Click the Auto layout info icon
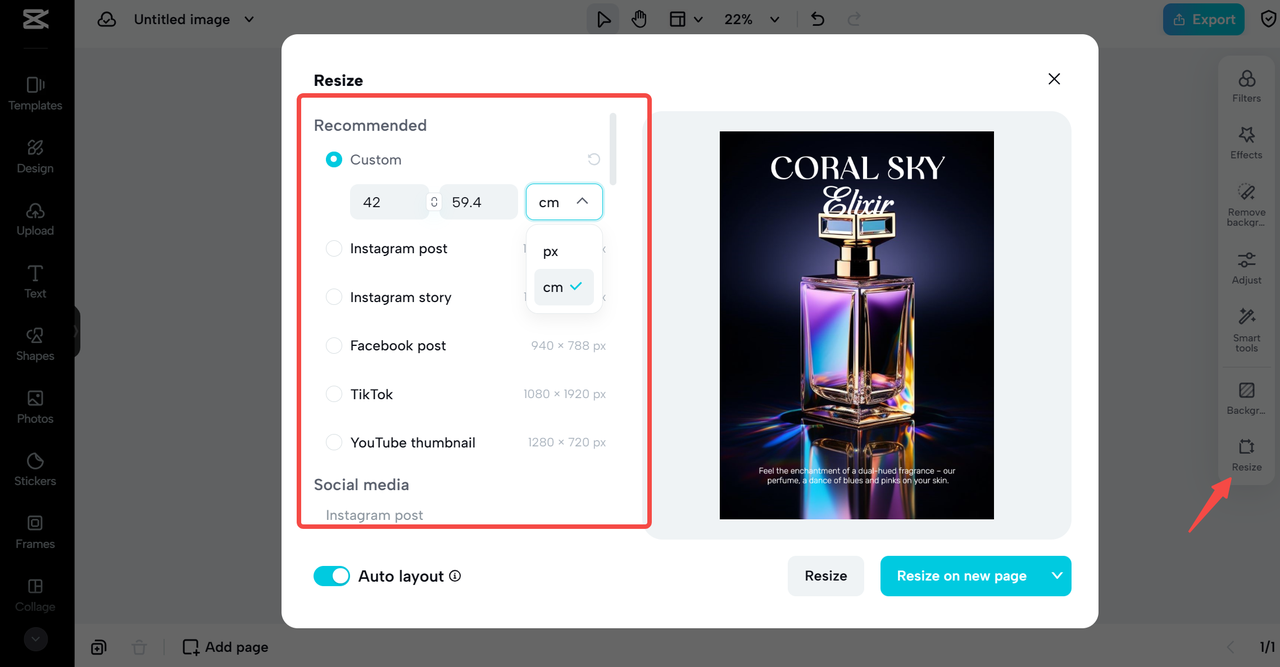The width and height of the screenshot is (1280, 667). pyautogui.click(x=455, y=576)
